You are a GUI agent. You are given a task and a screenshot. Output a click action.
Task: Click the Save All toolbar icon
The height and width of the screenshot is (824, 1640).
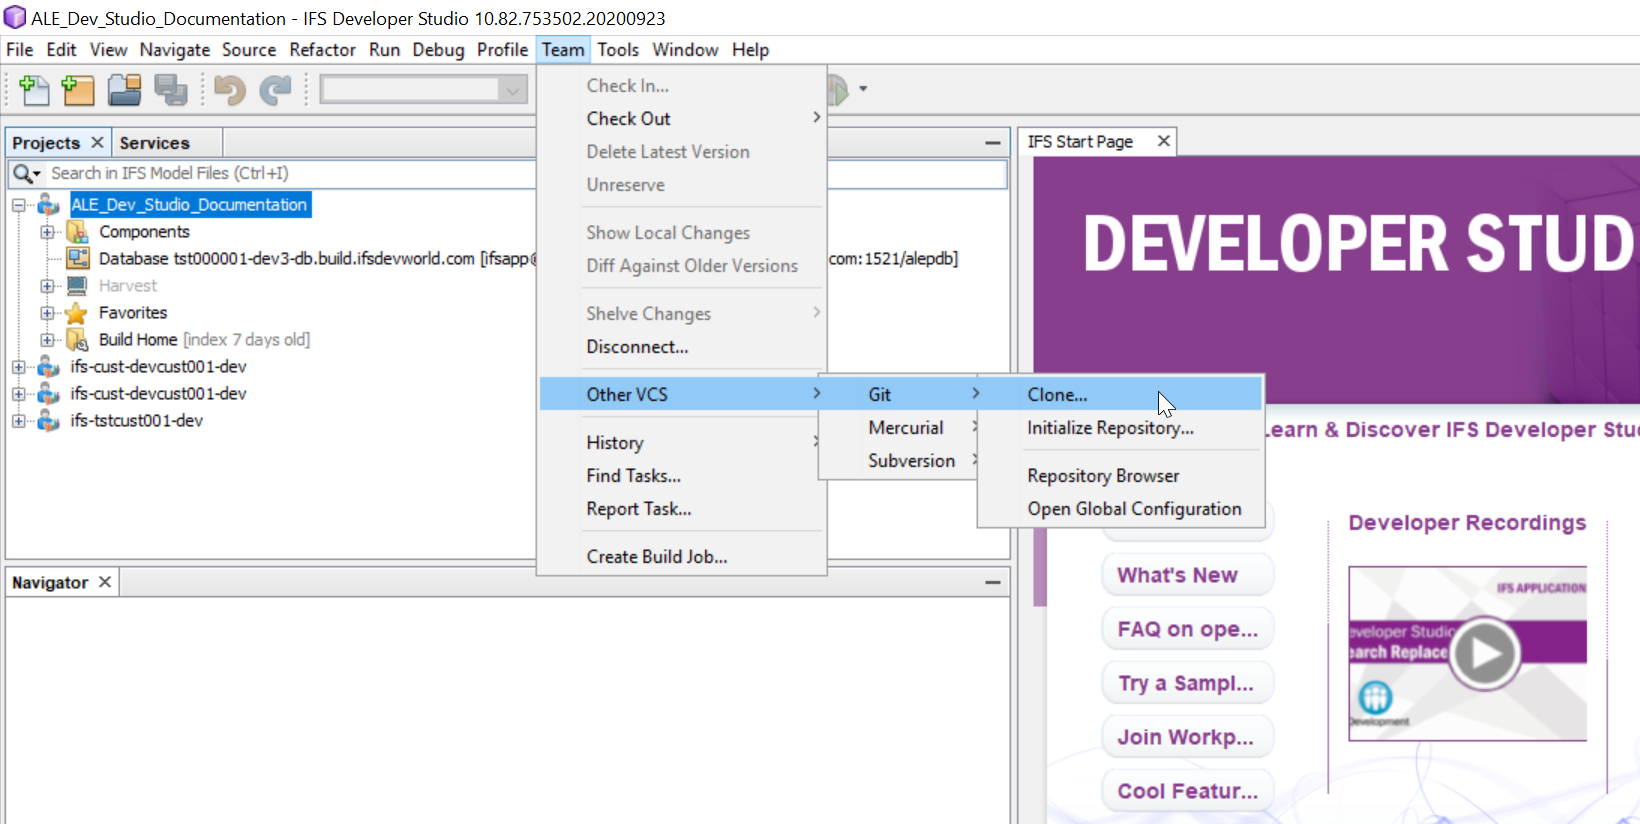(171, 90)
